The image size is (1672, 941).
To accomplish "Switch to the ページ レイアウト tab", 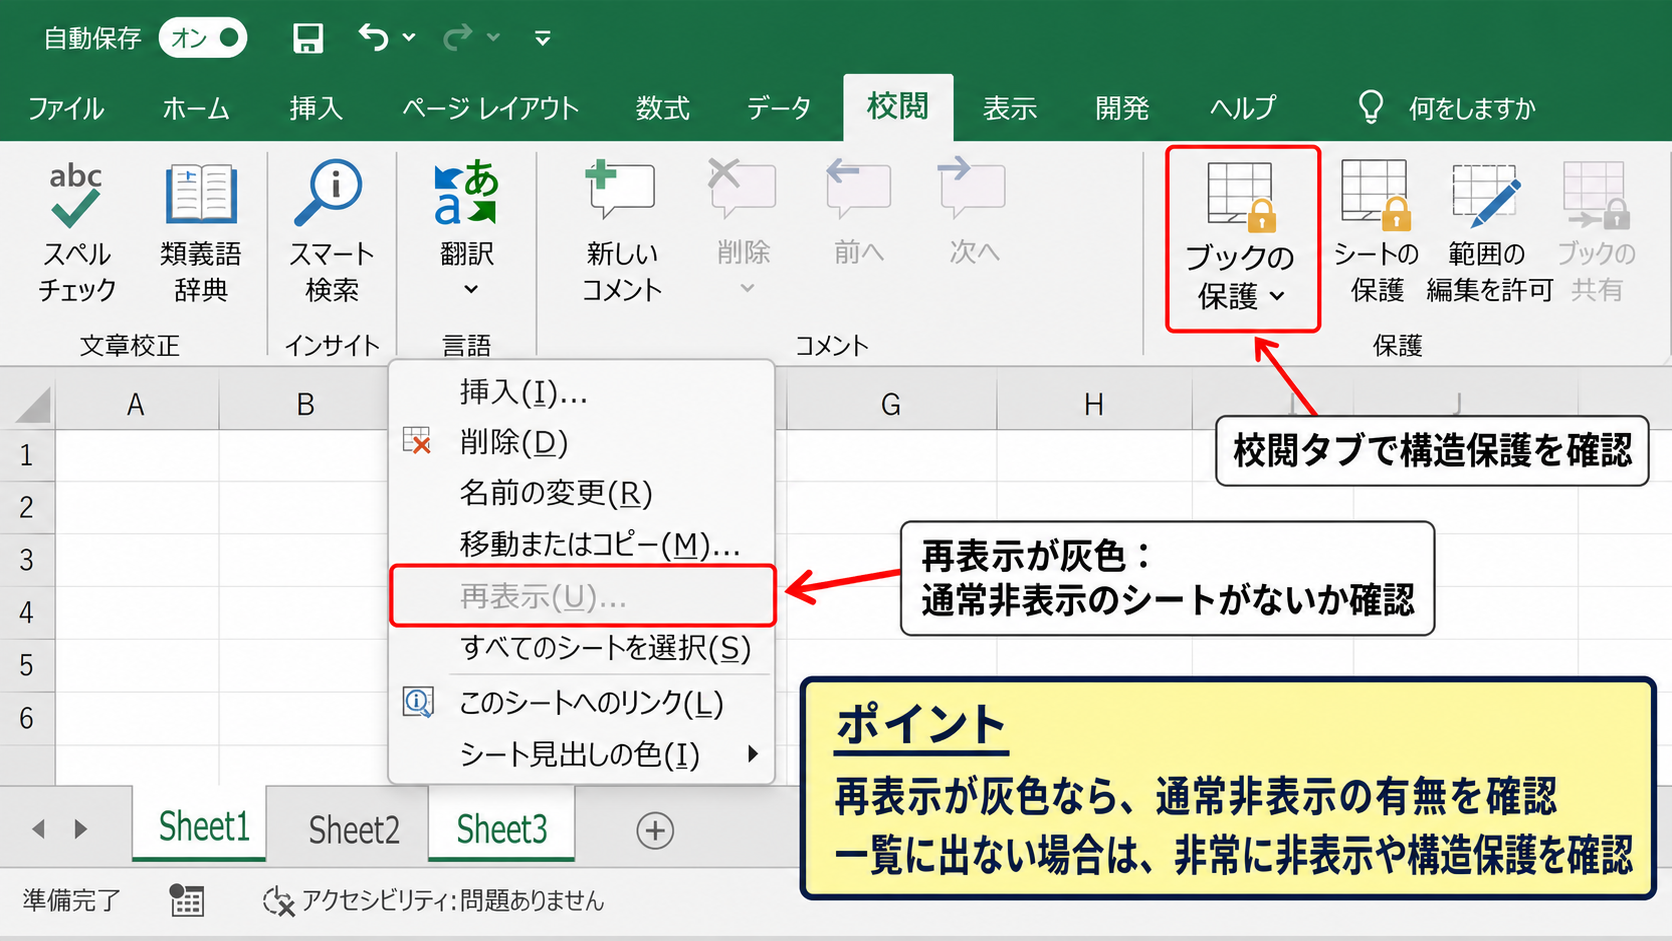I will click(491, 108).
